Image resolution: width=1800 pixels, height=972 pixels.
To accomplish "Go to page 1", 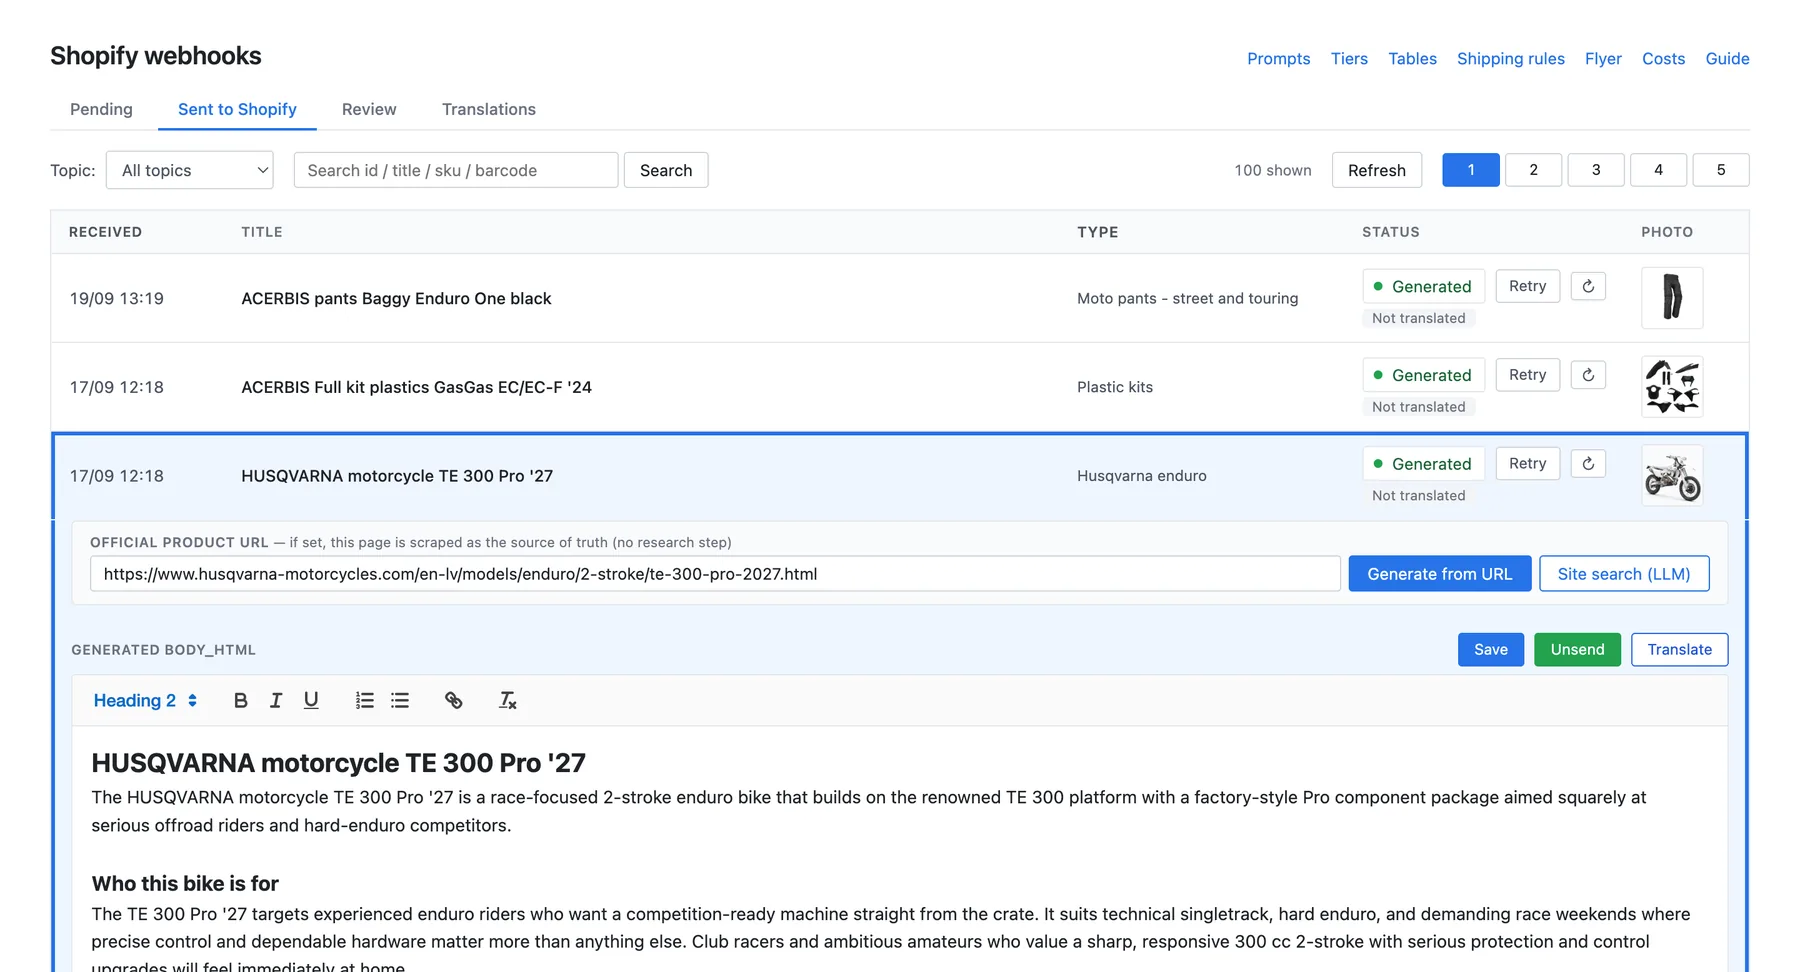I will [x=1470, y=170].
